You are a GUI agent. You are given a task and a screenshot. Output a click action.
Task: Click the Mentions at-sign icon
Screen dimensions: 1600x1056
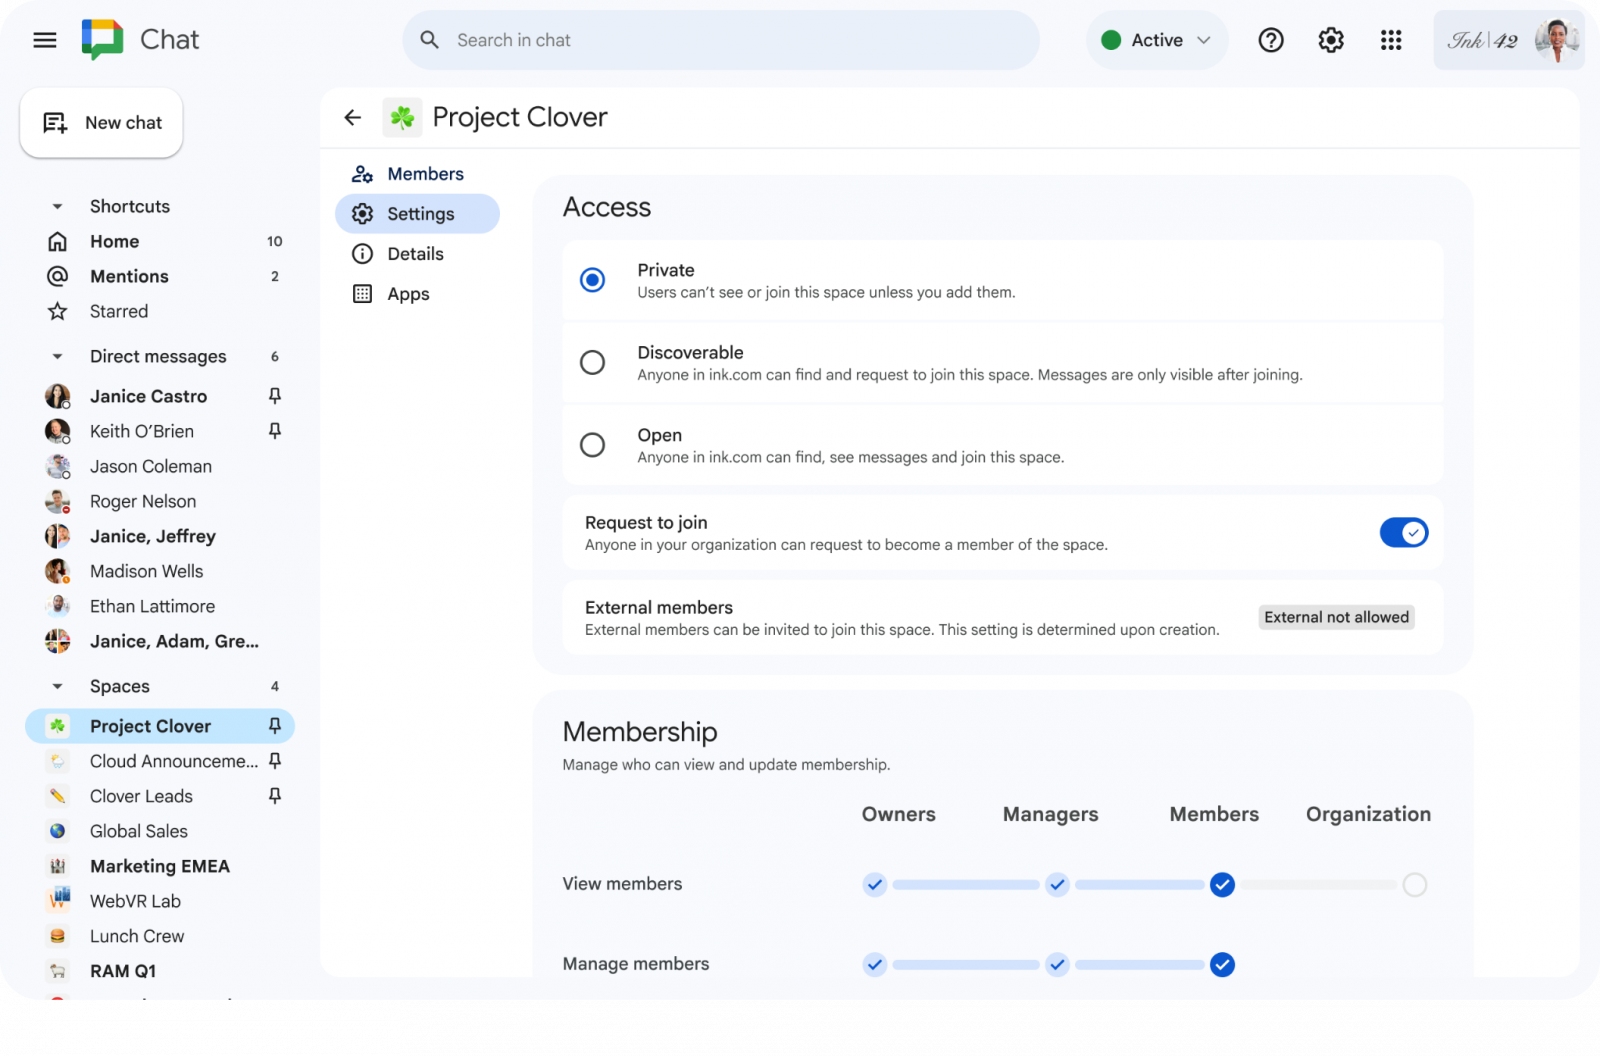coord(58,277)
